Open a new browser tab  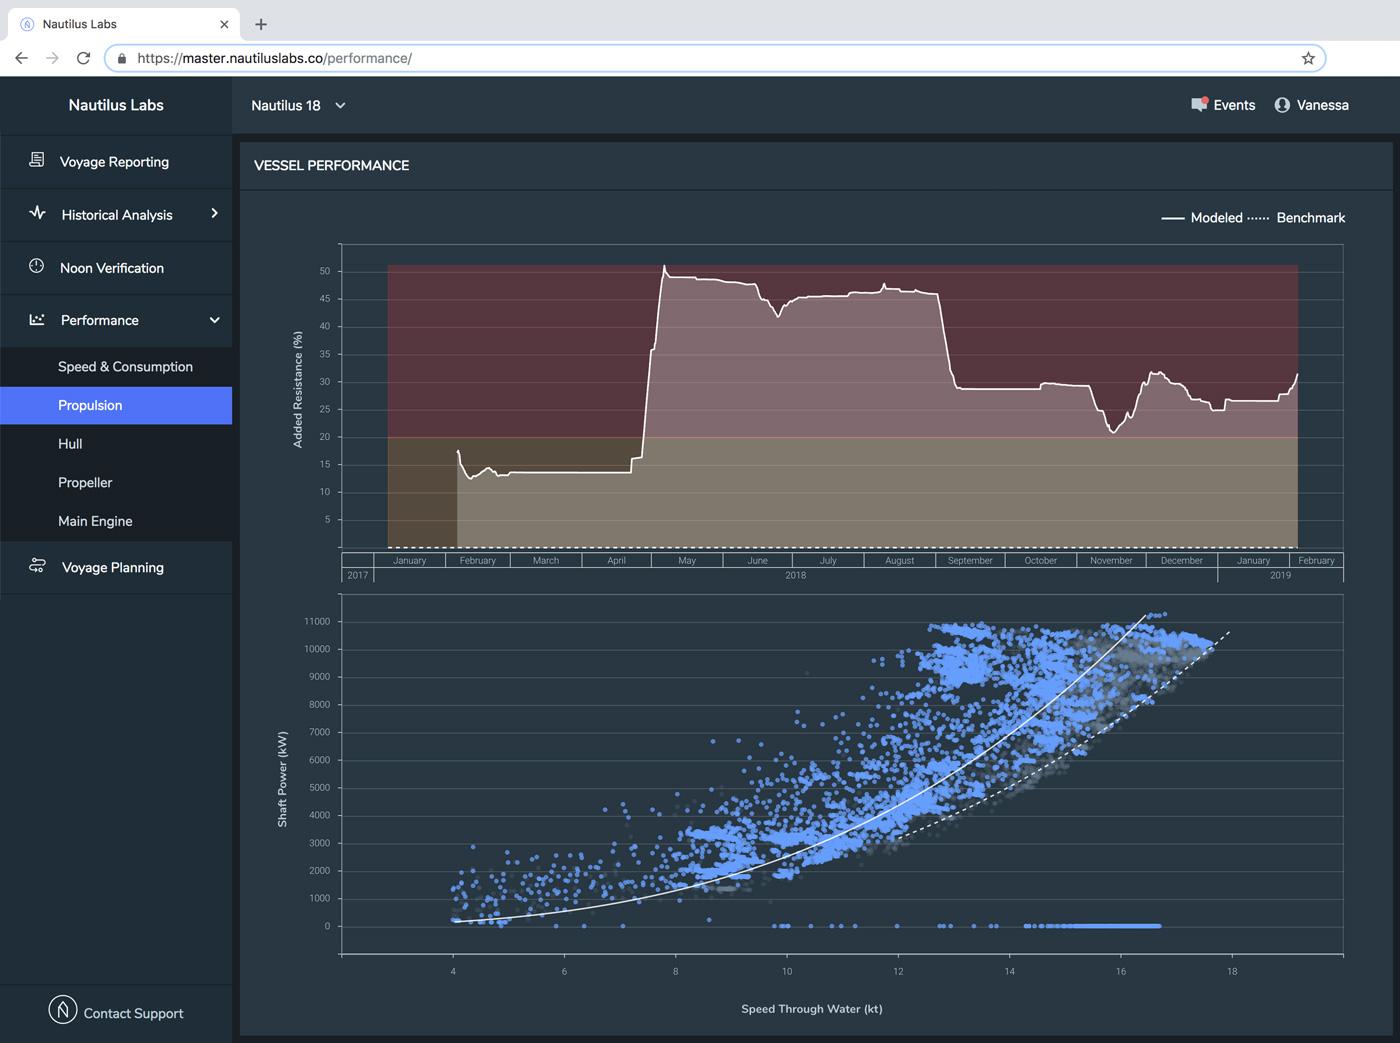point(261,24)
